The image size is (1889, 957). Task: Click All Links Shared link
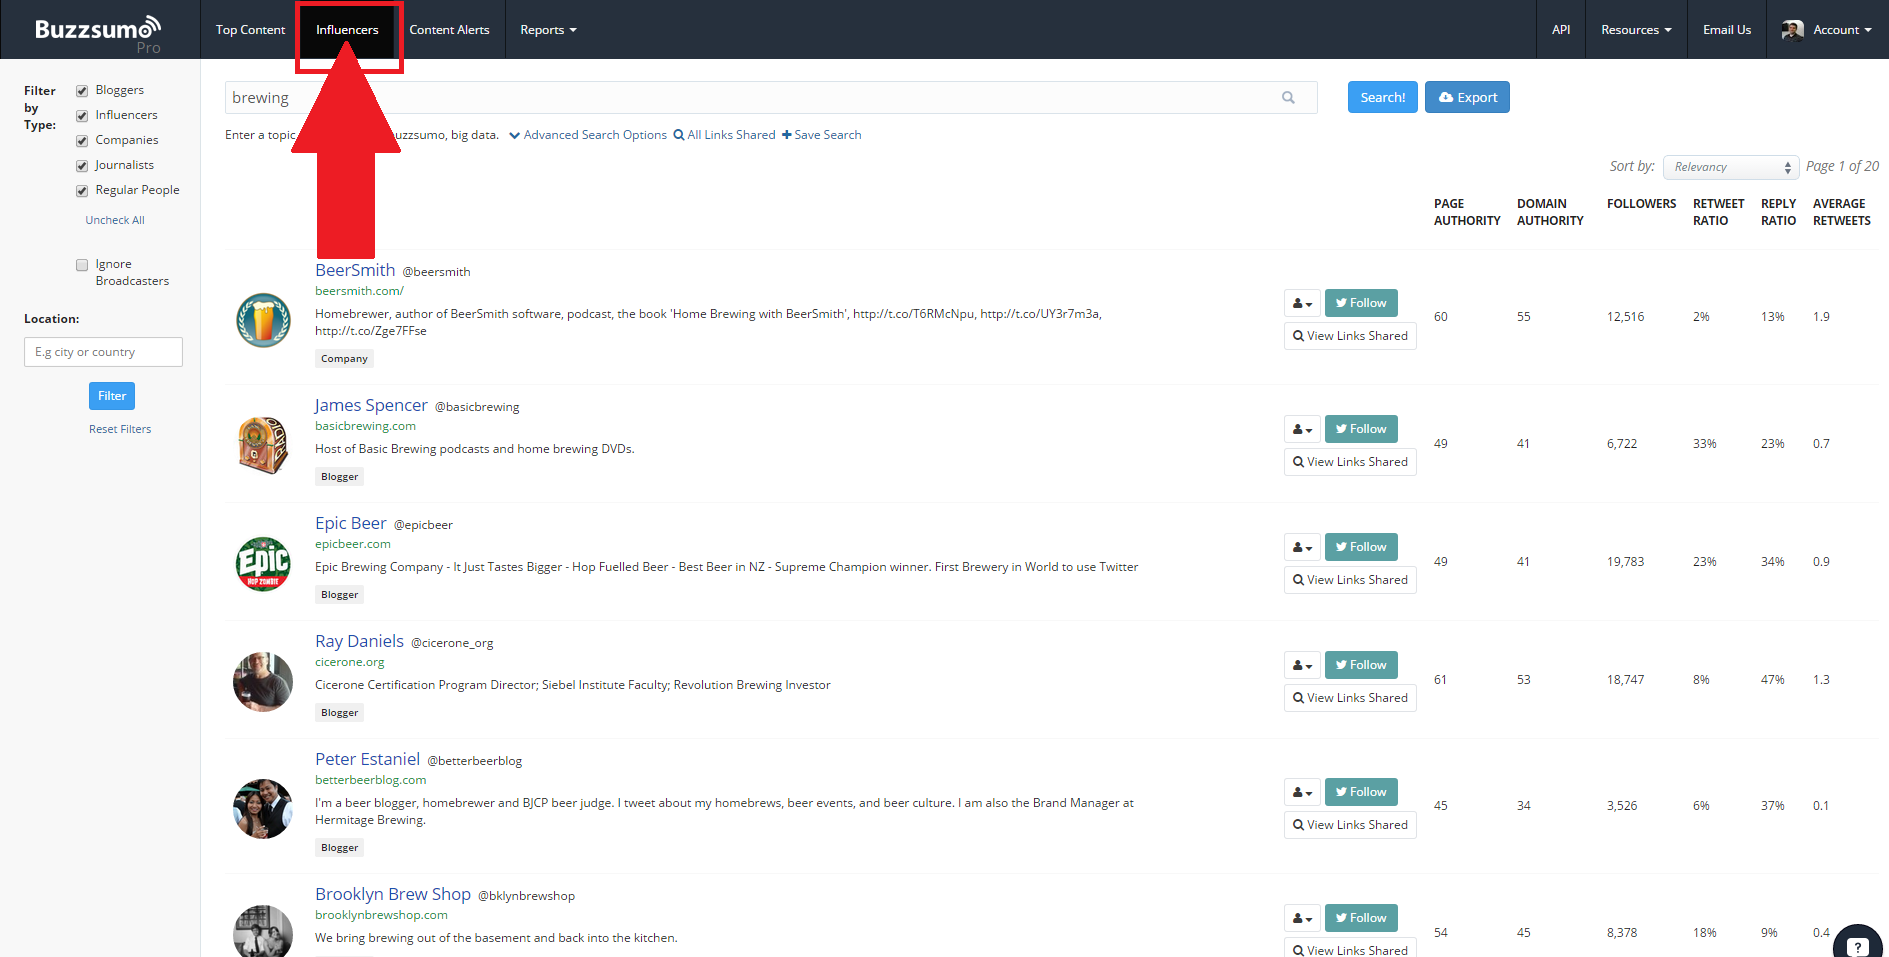tap(725, 135)
